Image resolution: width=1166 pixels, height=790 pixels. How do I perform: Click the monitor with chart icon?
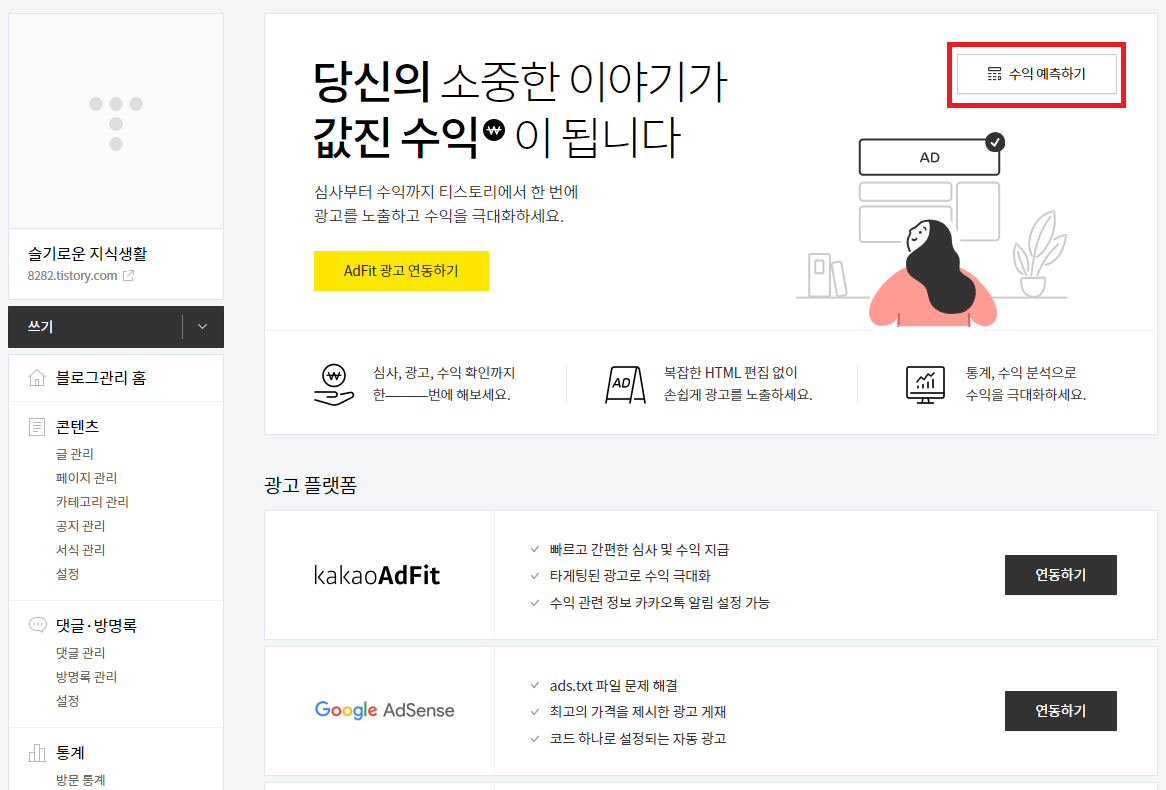coord(925,385)
